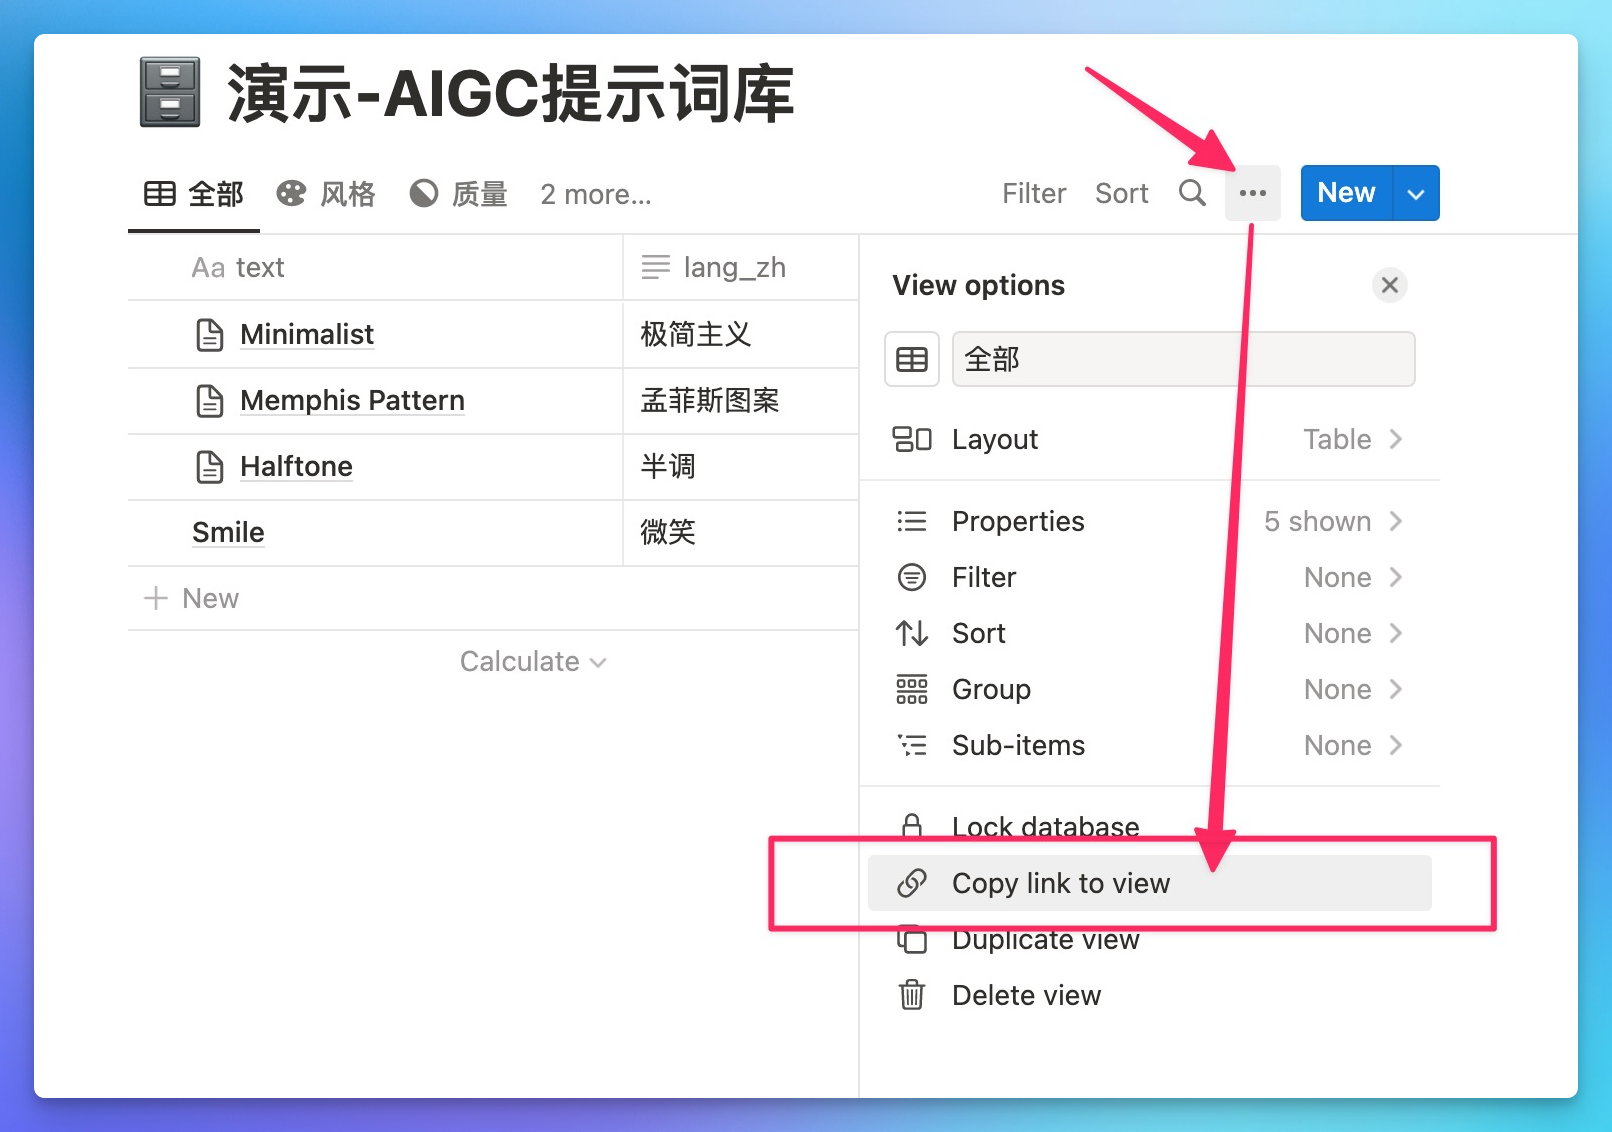This screenshot has height=1132, width=1612.
Task: Click the search magnifier icon
Action: [x=1191, y=193]
